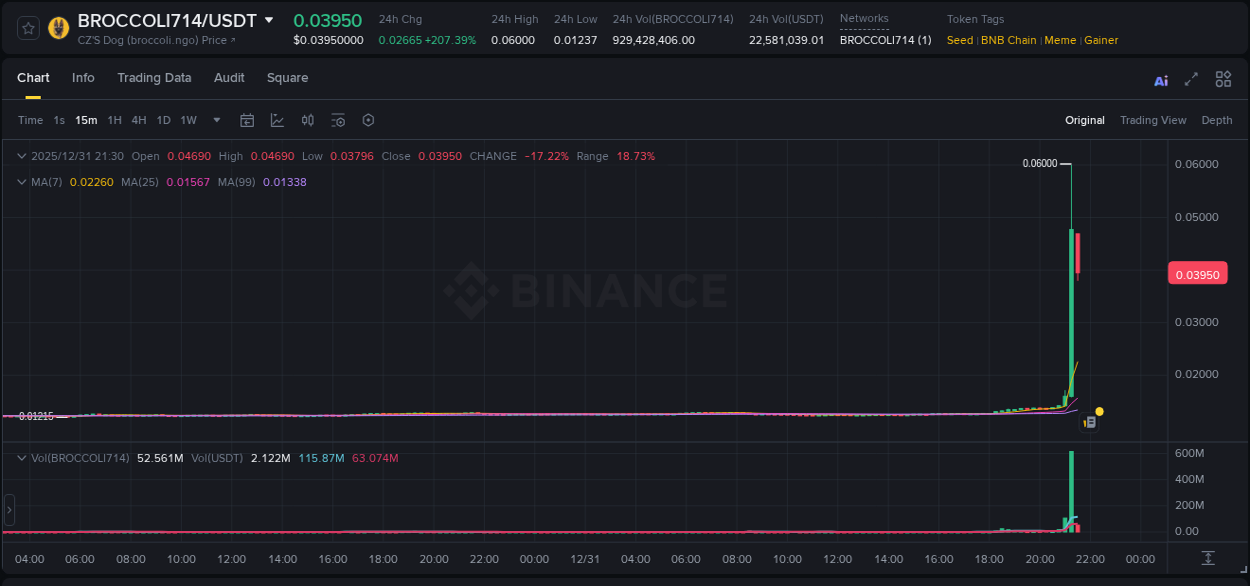Viewport: 1250px width, 586px height.
Task: Click the favorite star icon
Action: tap(27, 28)
